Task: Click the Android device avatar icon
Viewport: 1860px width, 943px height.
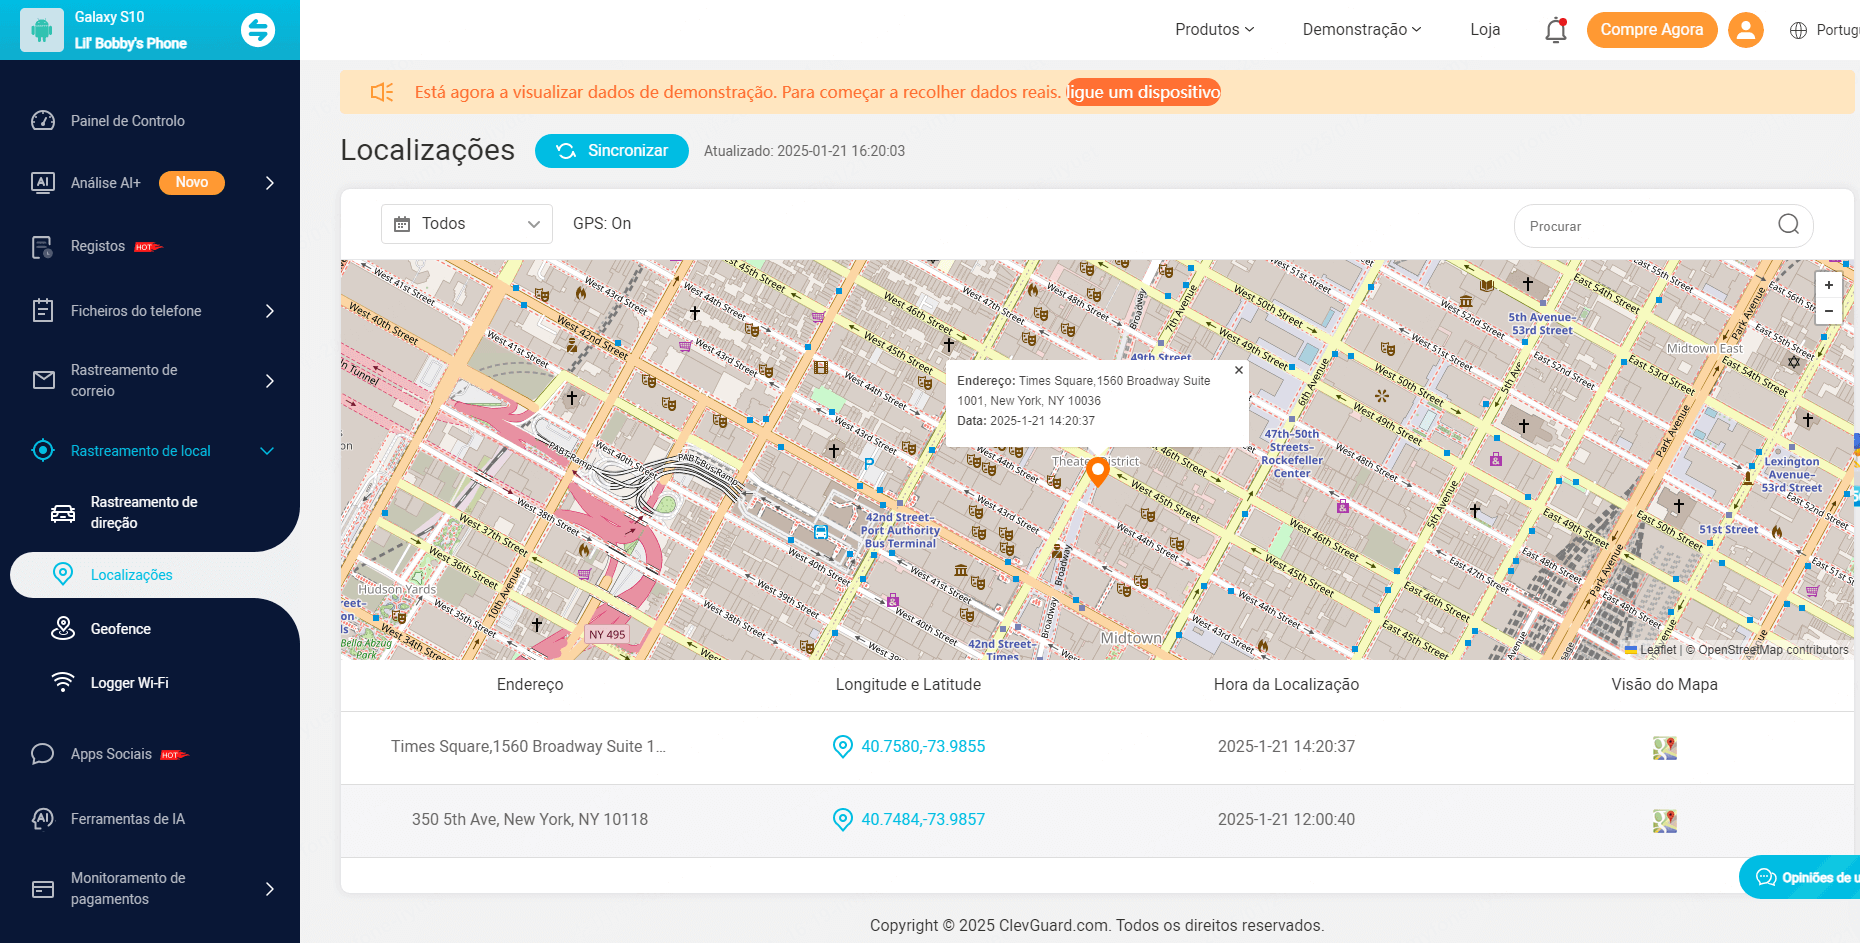Action: (x=42, y=30)
